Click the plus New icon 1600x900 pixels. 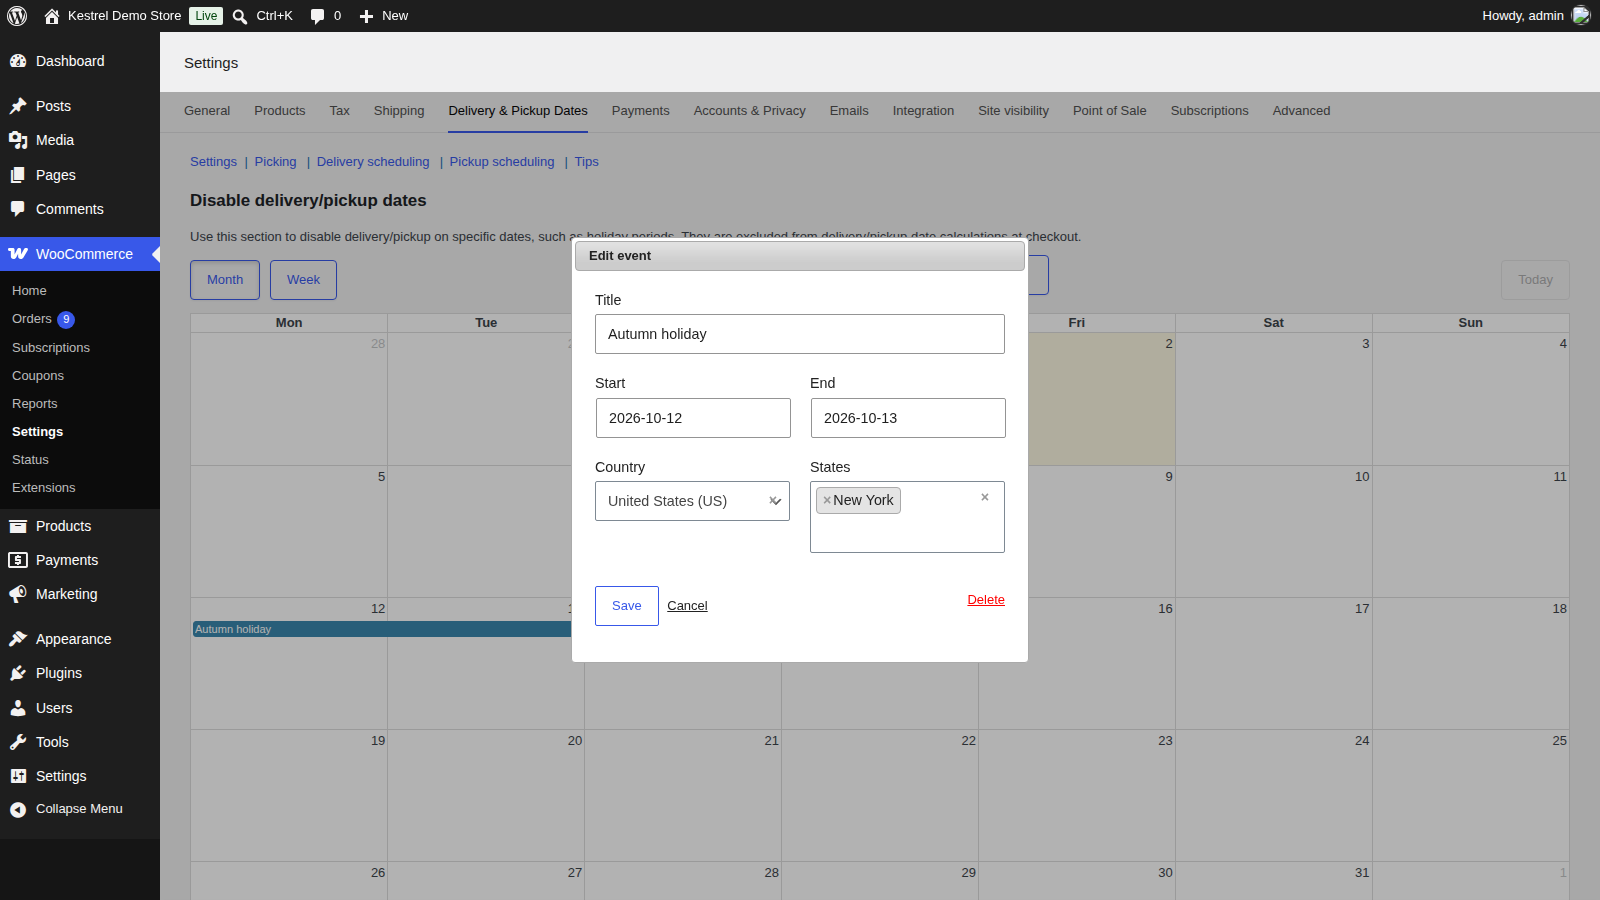(366, 16)
